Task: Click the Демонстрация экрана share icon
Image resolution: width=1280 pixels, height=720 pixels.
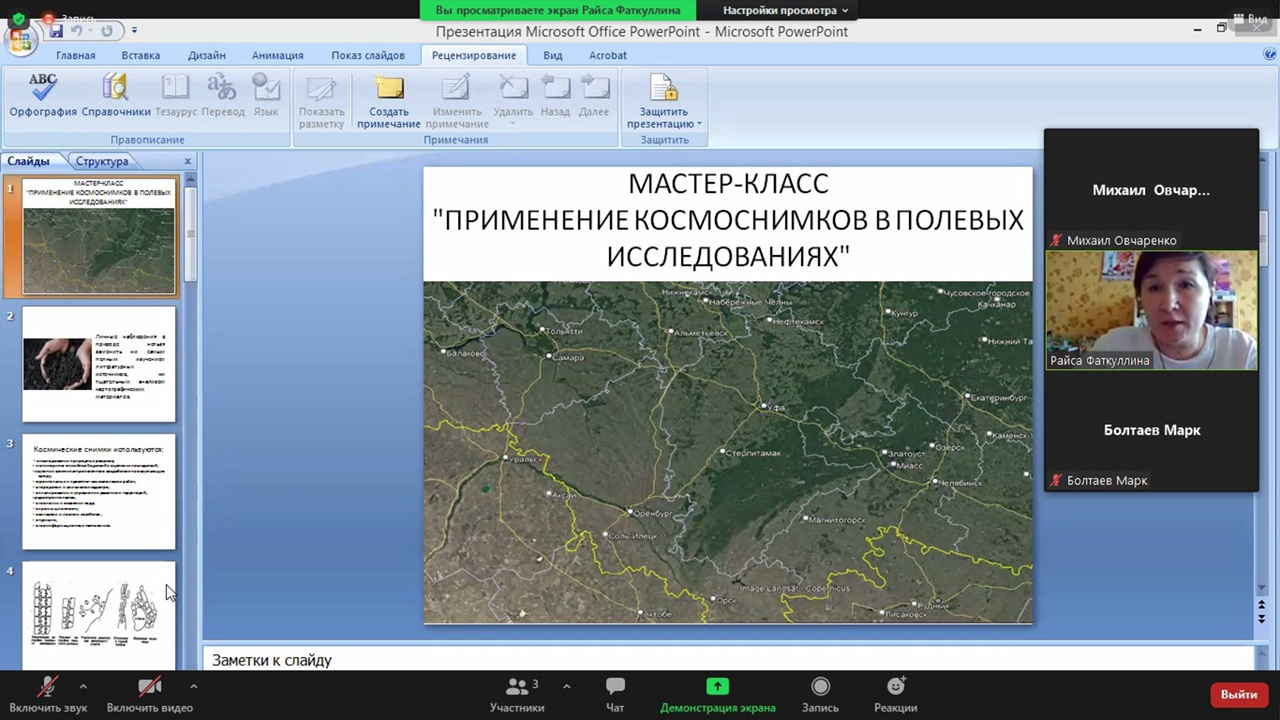Action: tap(717, 687)
